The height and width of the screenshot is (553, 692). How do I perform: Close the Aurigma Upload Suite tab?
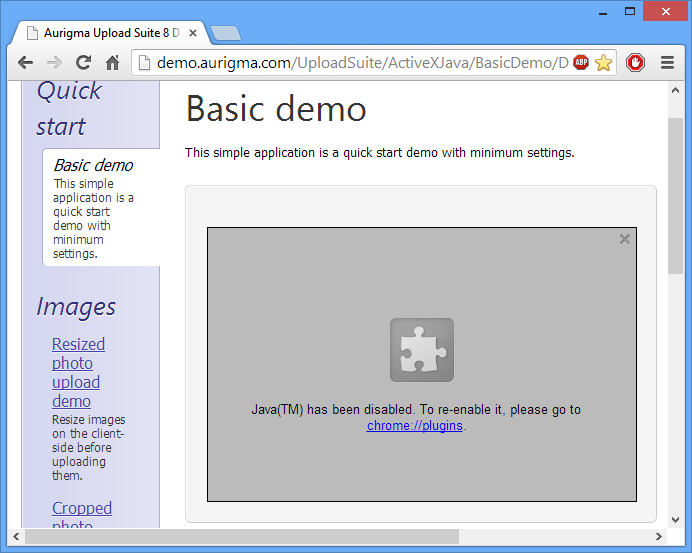point(193,33)
